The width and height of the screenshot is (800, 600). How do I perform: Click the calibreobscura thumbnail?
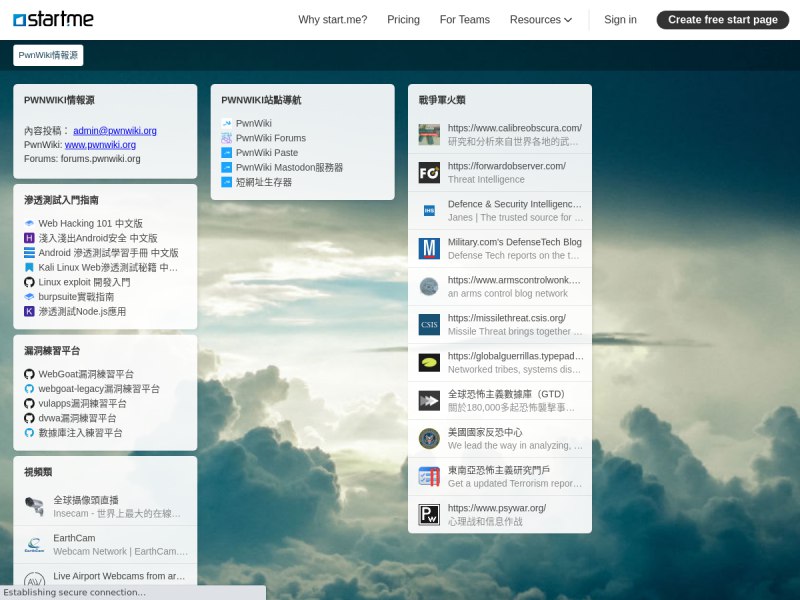click(x=429, y=135)
